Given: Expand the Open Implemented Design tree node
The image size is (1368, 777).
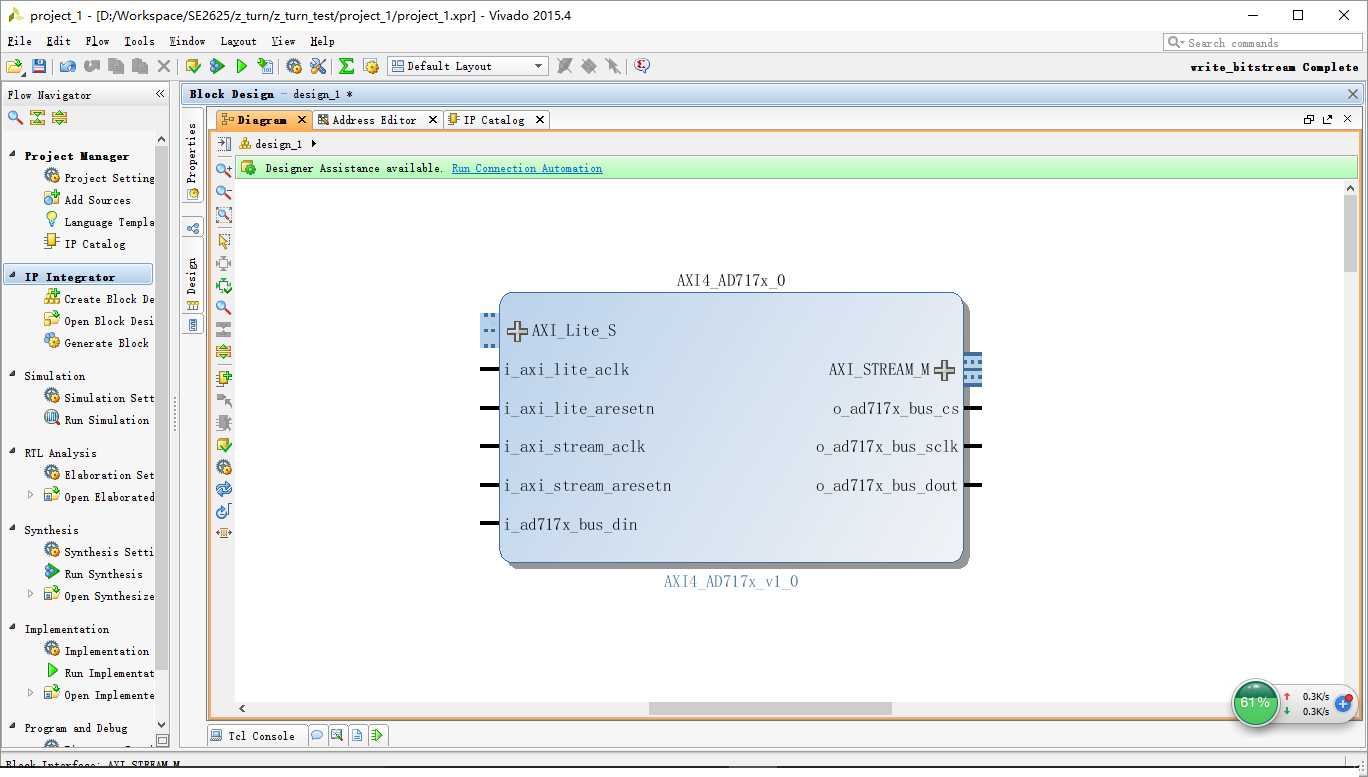Looking at the screenshot, I should tap(30, 693).
